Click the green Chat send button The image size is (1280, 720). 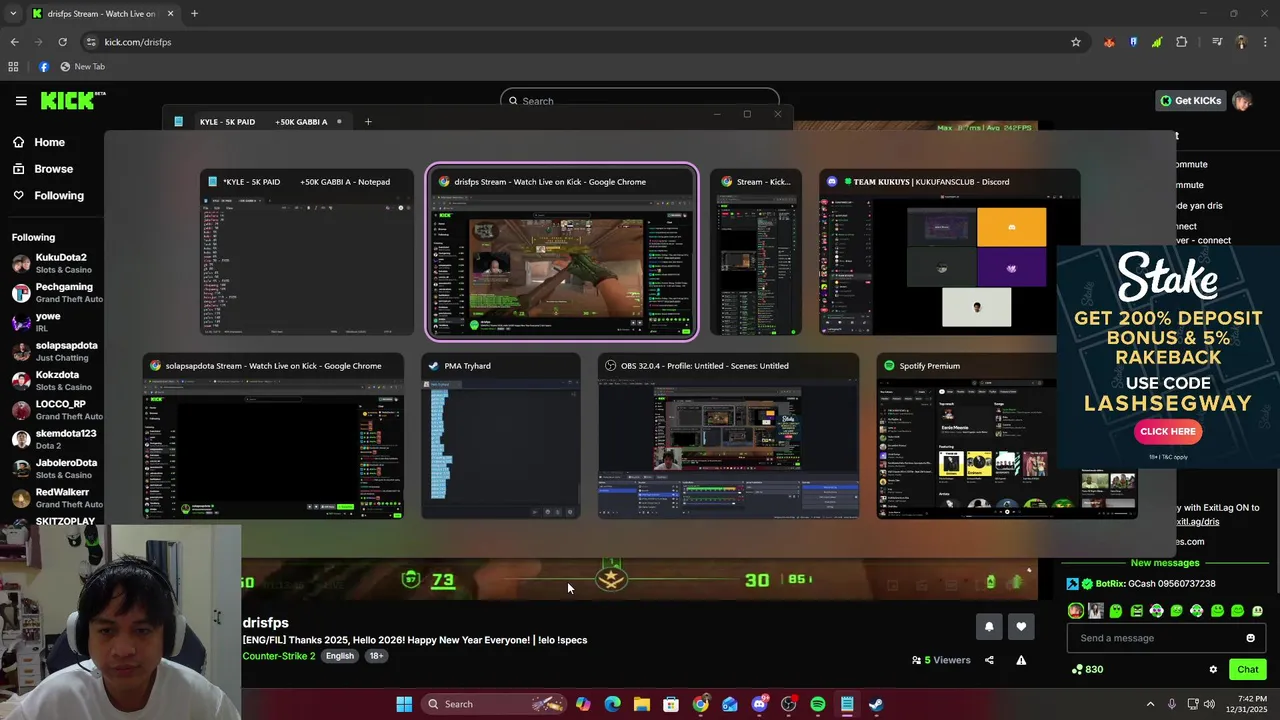1248,670
